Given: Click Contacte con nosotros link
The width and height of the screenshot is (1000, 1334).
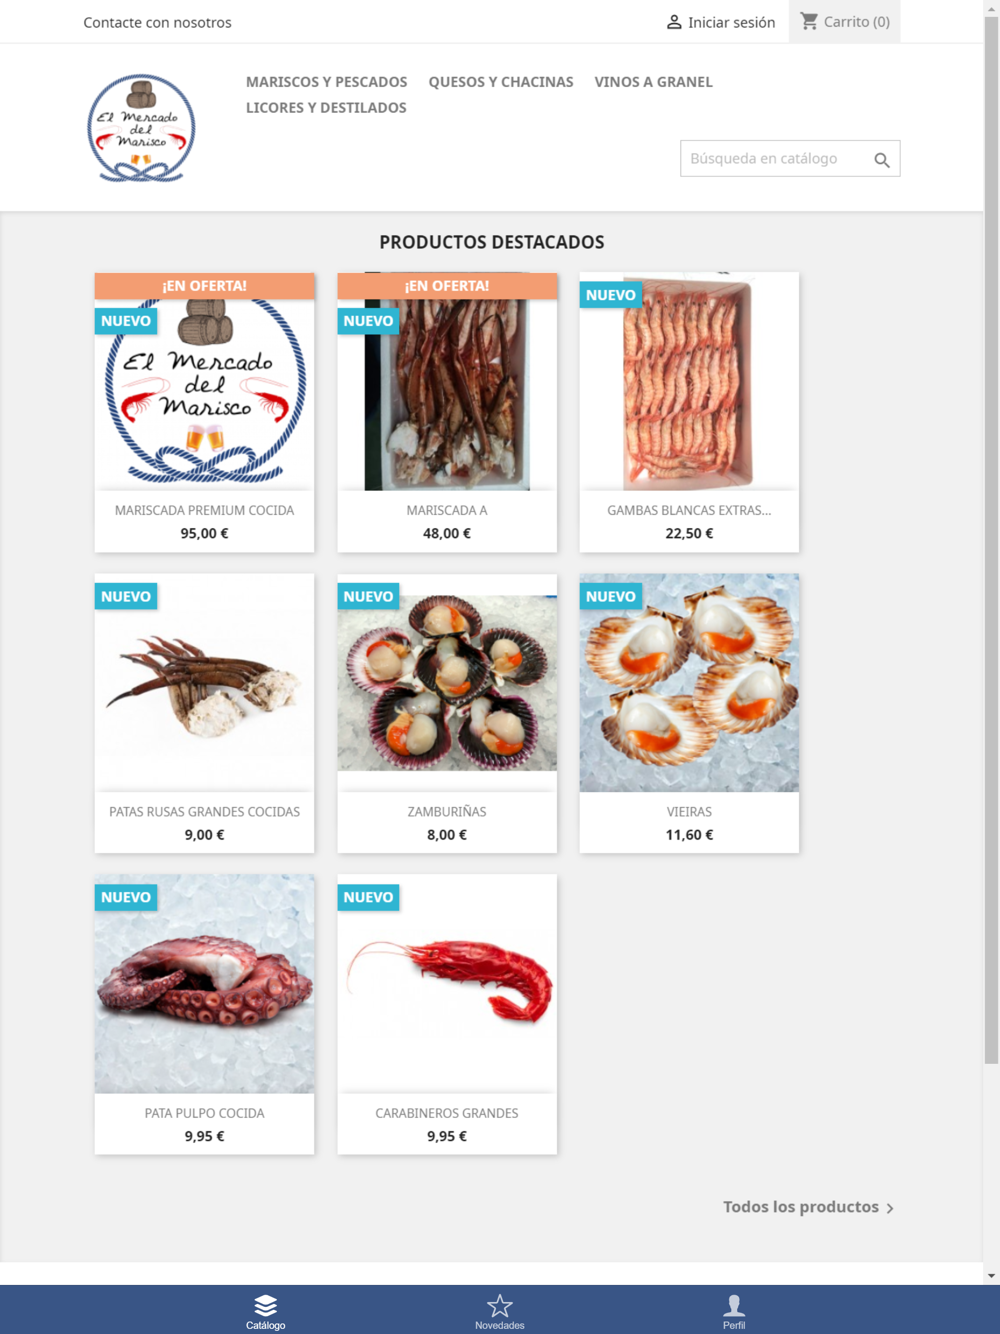Looking at the screenshot, I should coord(157,22).
